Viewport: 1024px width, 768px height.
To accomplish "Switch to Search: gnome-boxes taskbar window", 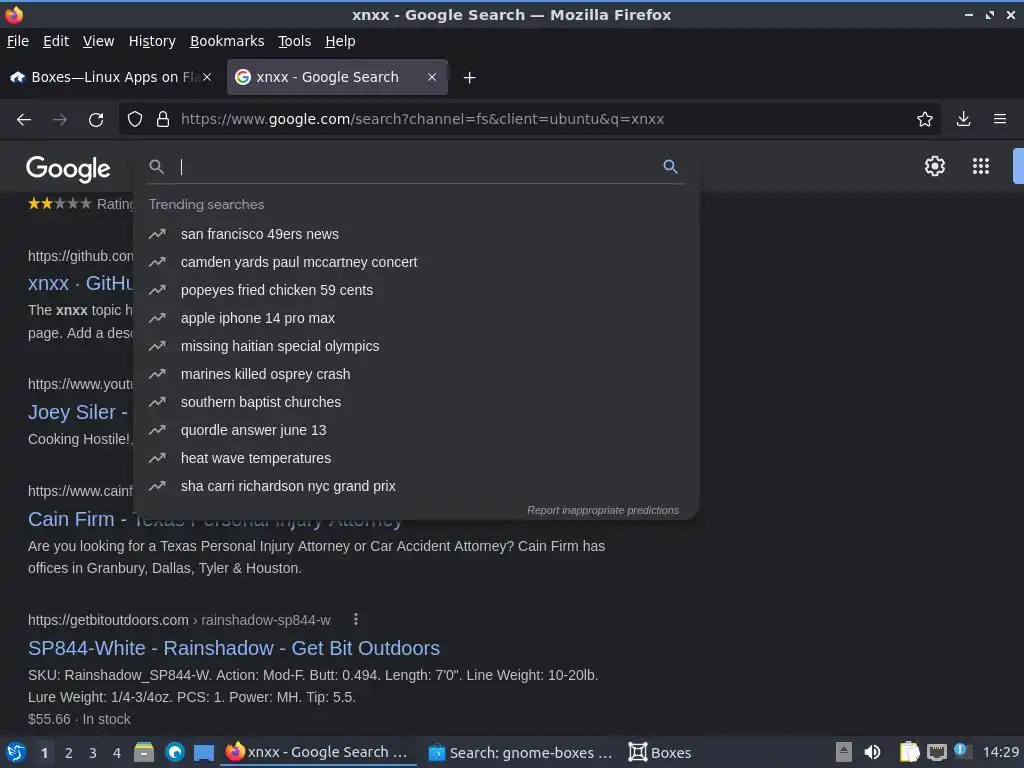I will [520, 753].
